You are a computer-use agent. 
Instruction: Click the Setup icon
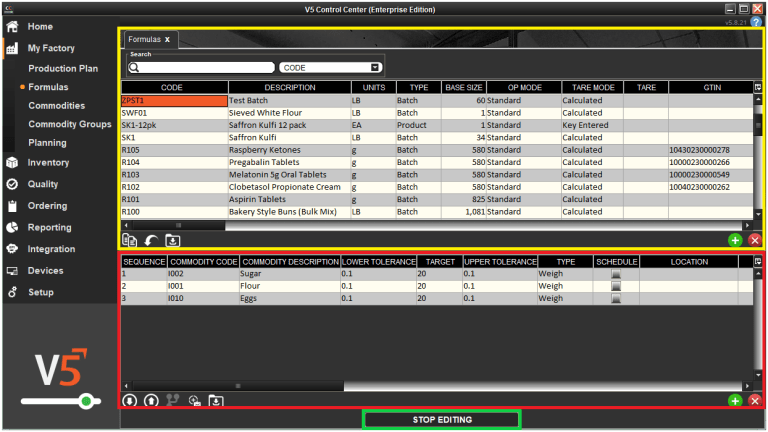coord(12,292)
